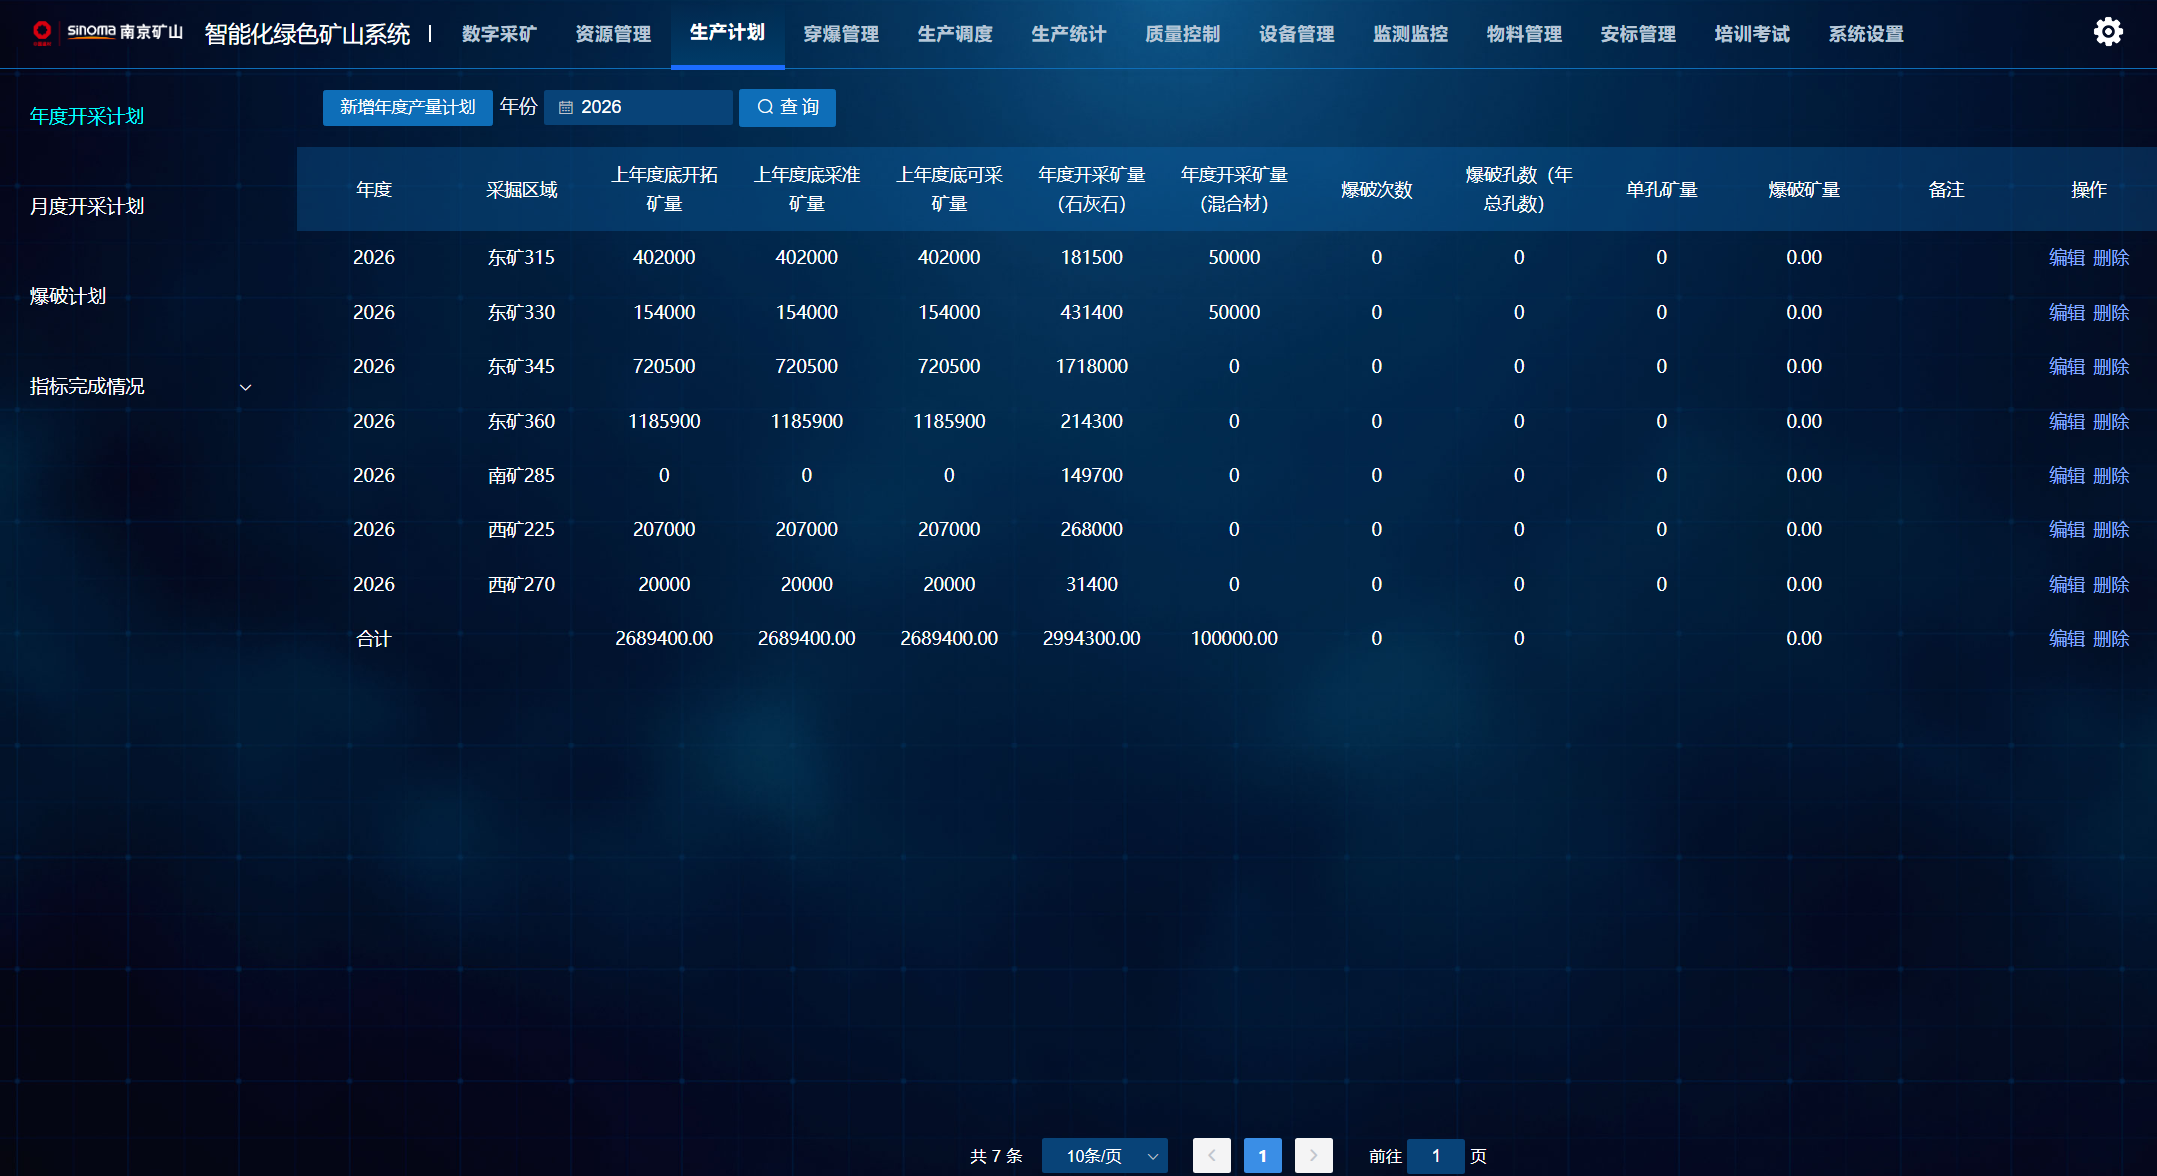Open the 穿爆管理 menu

coord(842,34)
